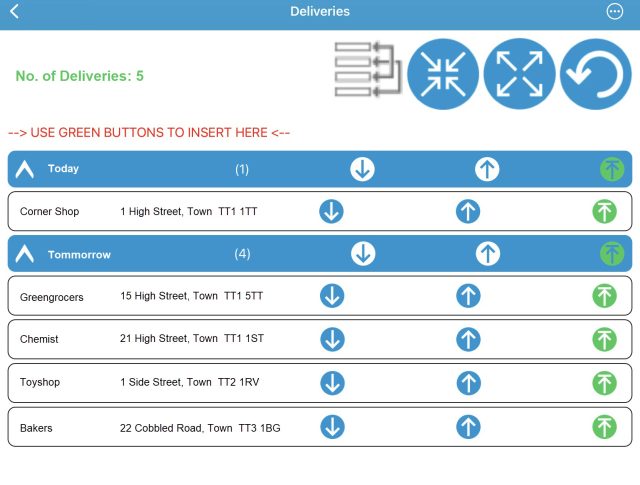Click Toyshop's green insert button

tap(604, 383)
